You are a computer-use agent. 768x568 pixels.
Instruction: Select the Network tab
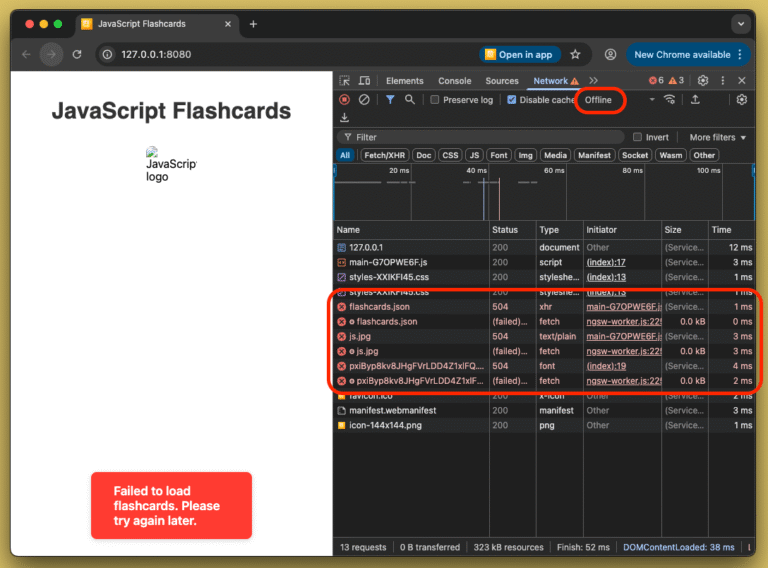coord(555,81)
